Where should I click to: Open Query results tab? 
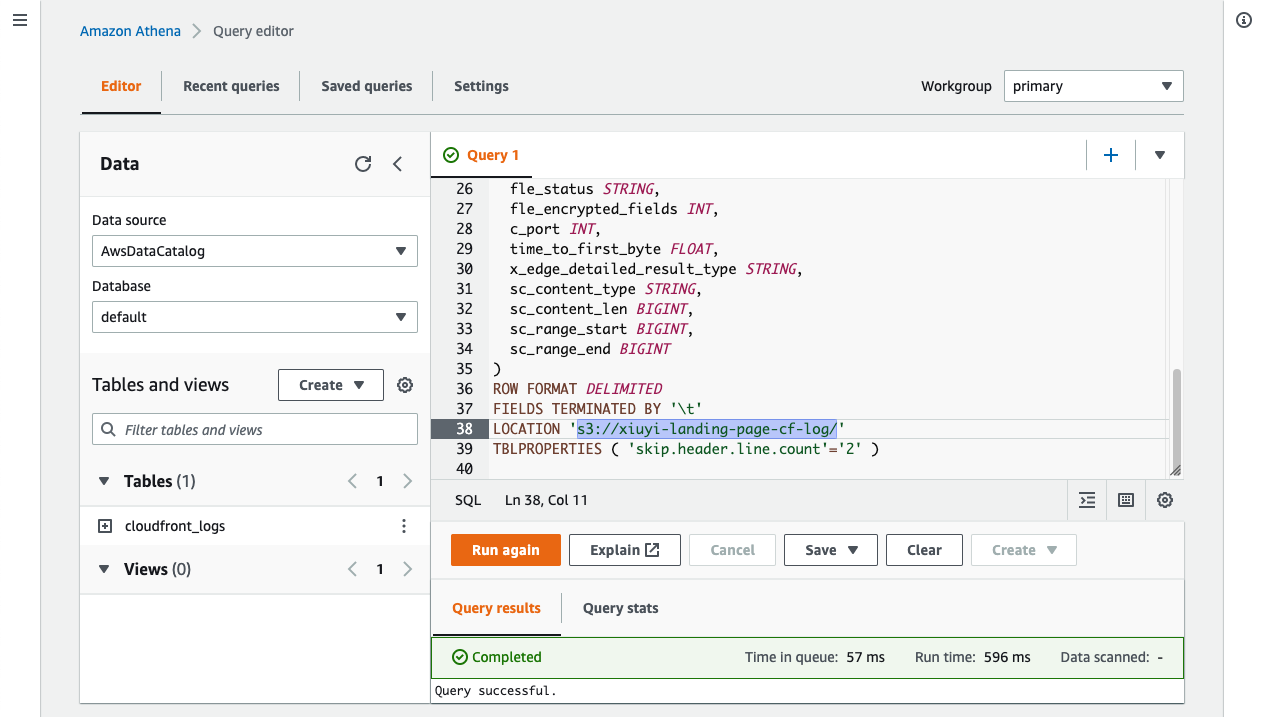point(496,608)
